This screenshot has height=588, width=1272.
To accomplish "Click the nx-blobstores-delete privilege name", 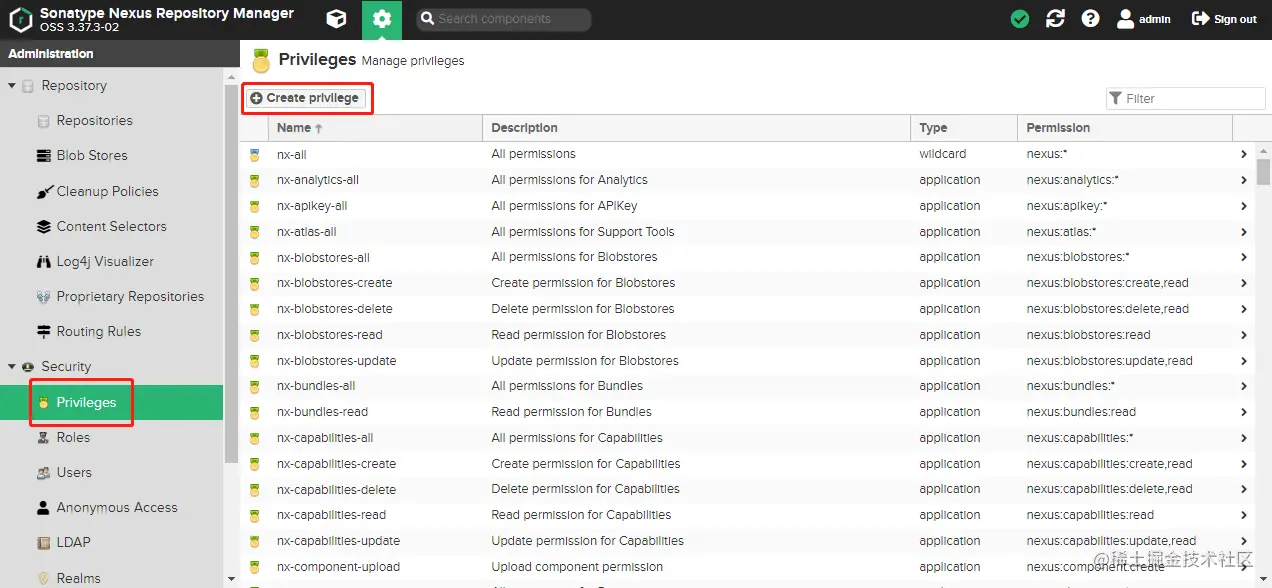I will tap(335, 309).
